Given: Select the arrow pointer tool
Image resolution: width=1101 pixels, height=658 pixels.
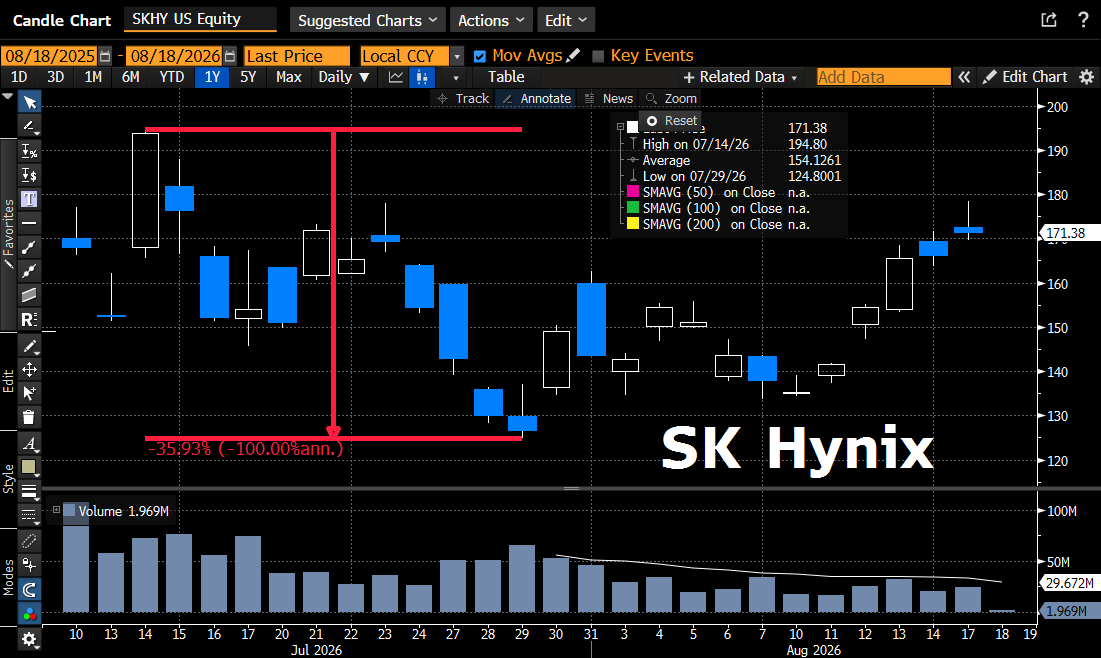Looking at the screenshot, I should (x=29, y=103).
